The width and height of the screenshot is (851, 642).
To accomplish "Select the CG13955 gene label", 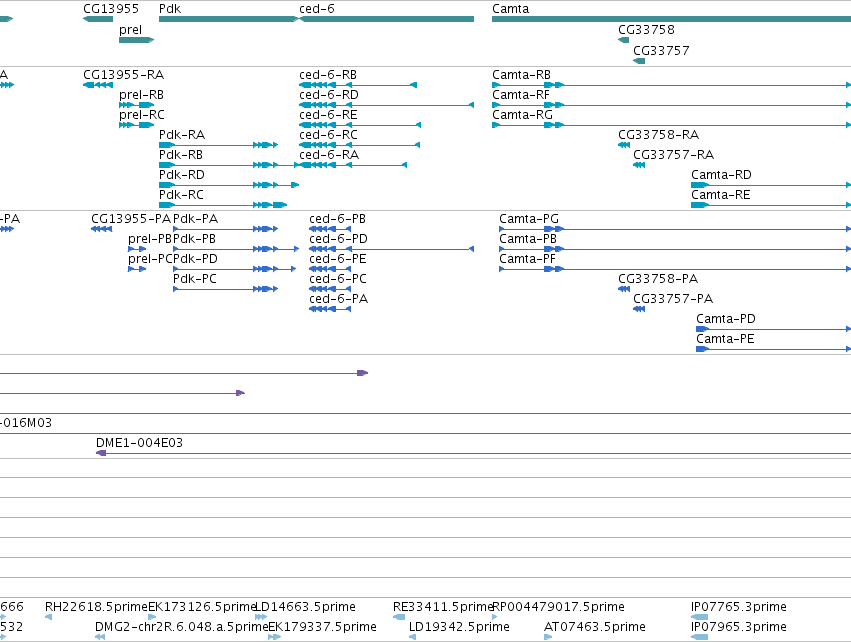I will pyautogui.click(x=111, y=9).
